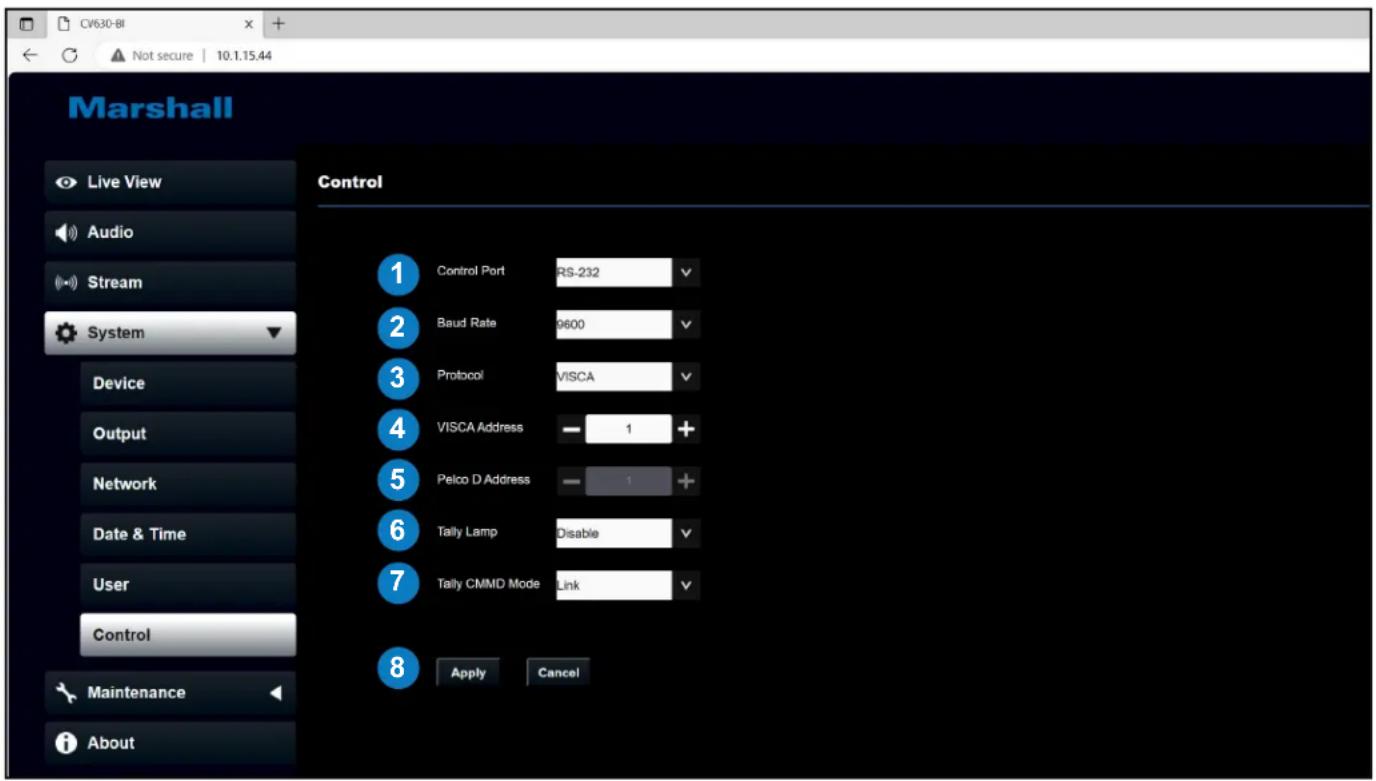Click the Control page heading text

click(x=350, y=182)
